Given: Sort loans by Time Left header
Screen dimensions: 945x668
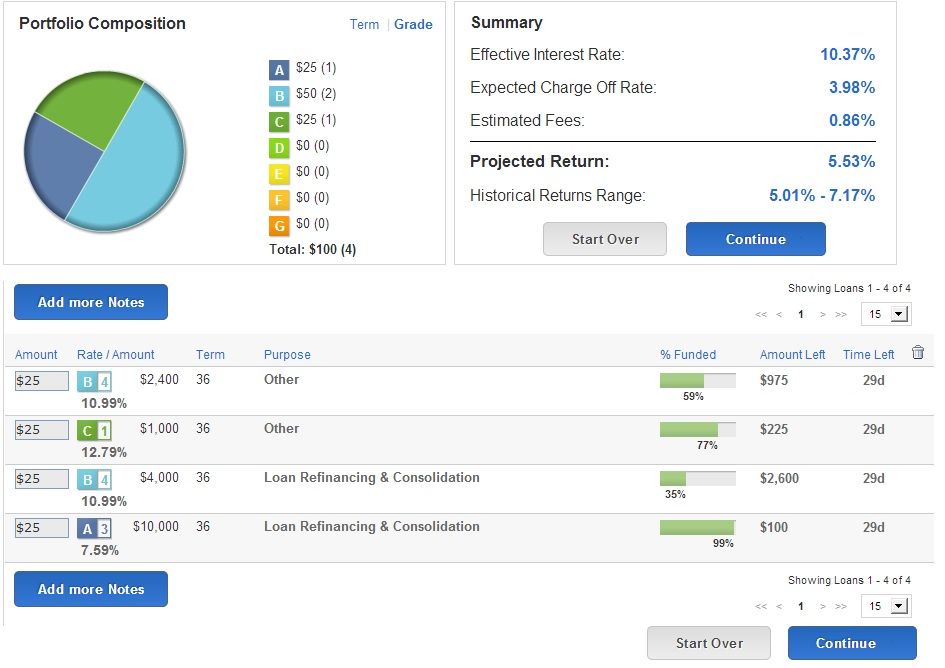Looking at the screenshot, I should click(x=868, y=354).
